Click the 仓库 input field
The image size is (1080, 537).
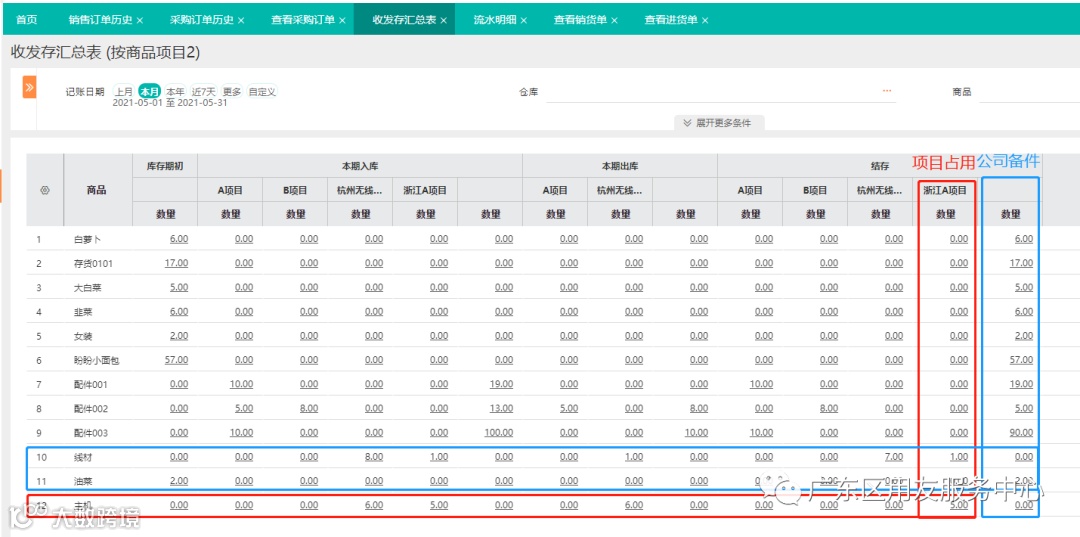pyautogui.click(x=721, y=92)
